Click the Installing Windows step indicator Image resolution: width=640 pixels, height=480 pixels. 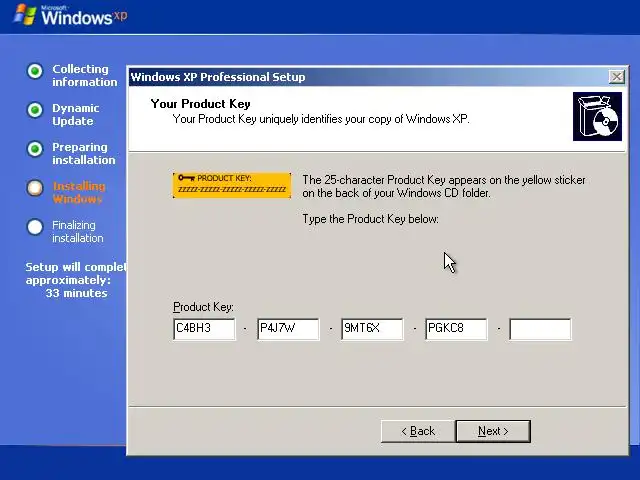pyautogui.click(x=35, y=188)
